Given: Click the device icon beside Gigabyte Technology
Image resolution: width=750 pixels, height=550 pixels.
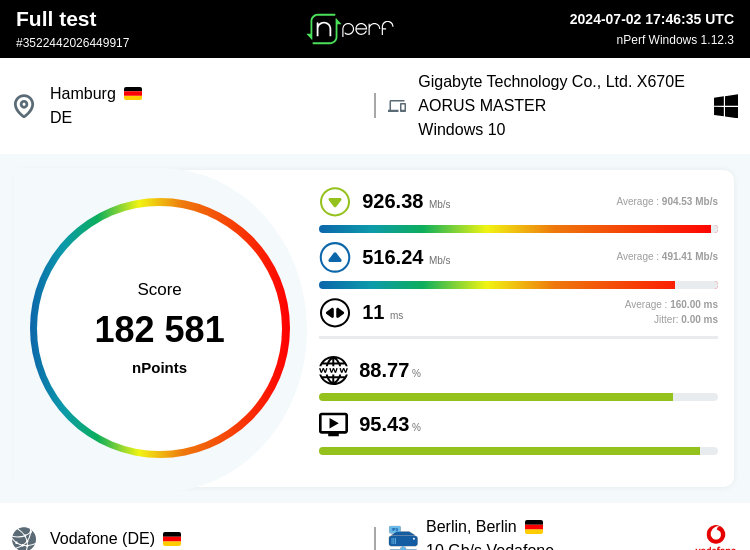Looking at the screenshot, I should 397,106.
